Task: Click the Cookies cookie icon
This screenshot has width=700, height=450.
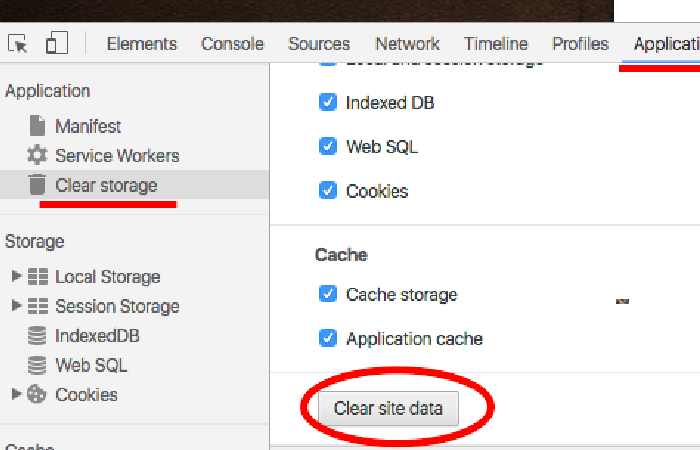Action: coord(37,394)
